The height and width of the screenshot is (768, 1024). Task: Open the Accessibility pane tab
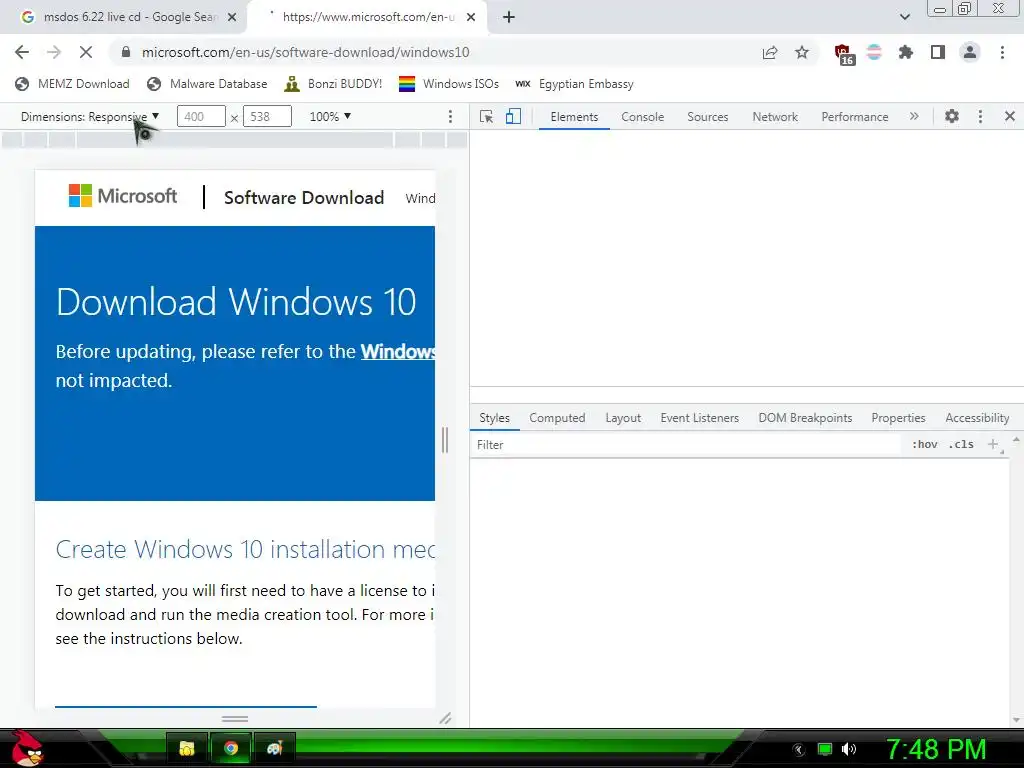[977, 418]
